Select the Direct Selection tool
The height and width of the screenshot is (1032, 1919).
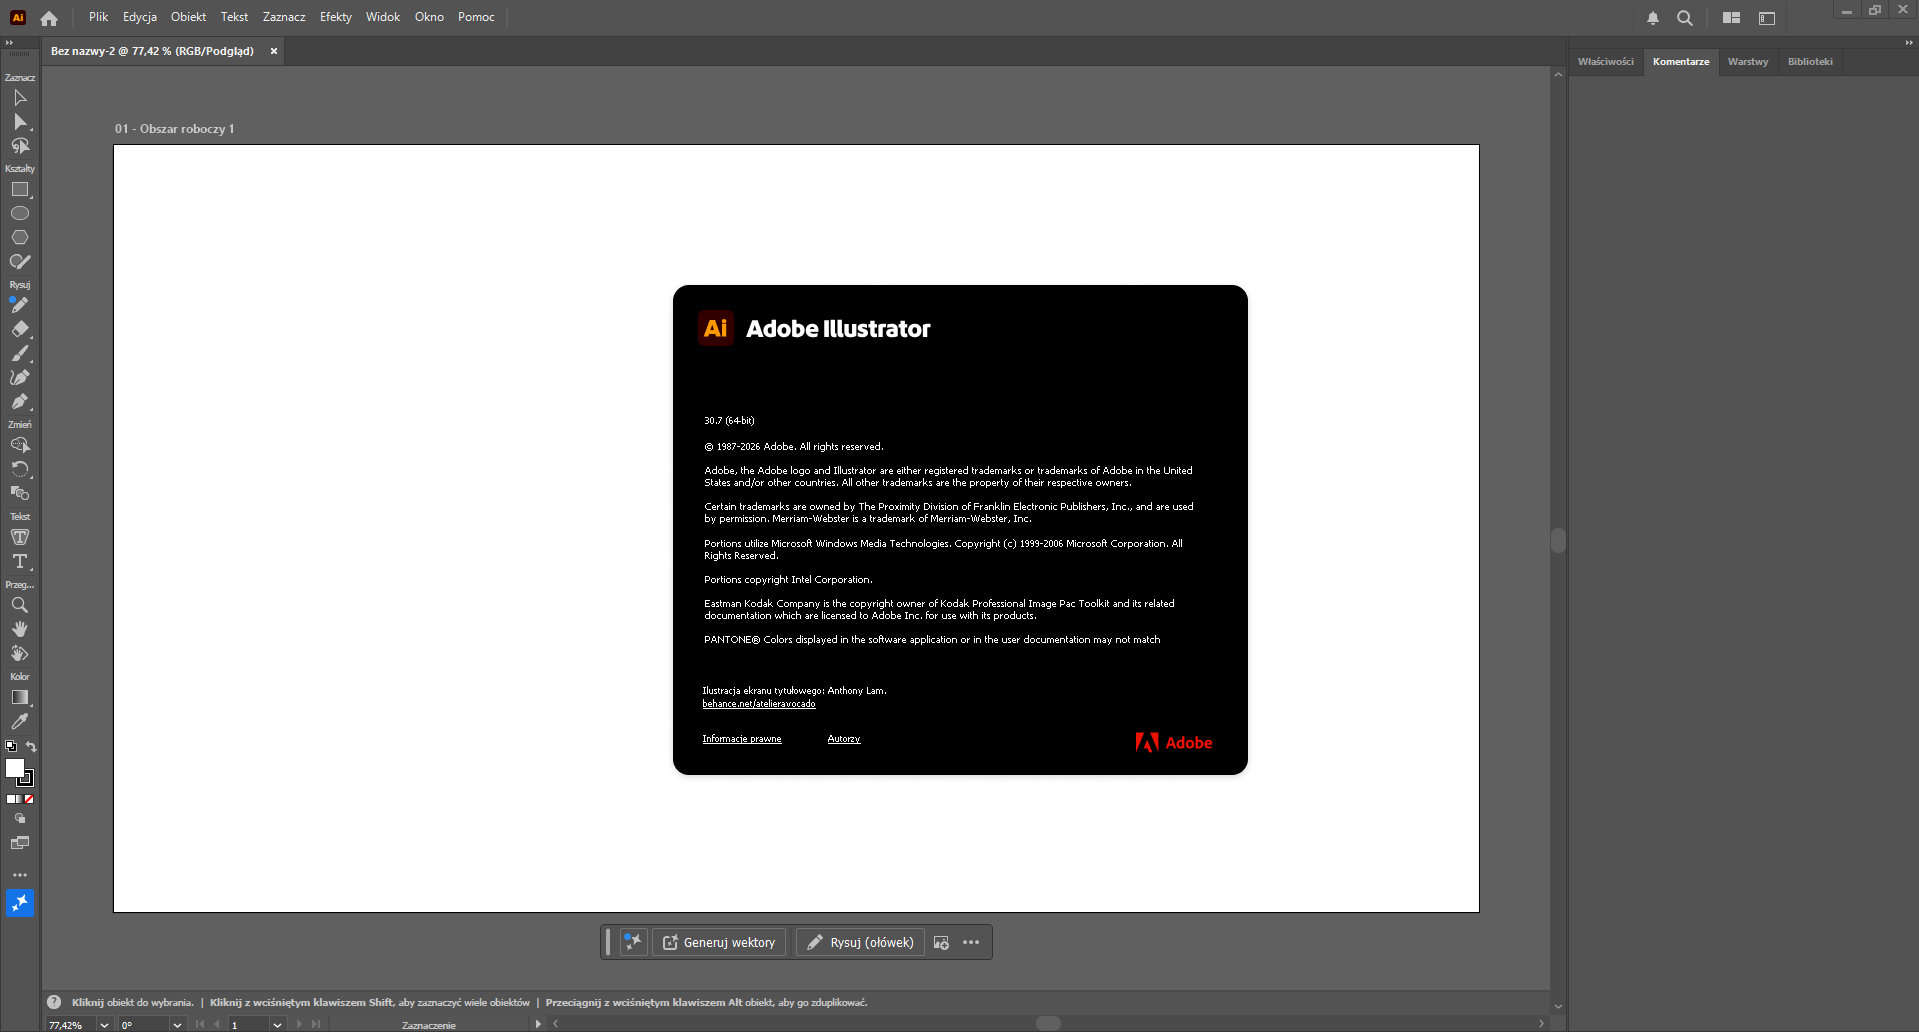click(20, 122)
